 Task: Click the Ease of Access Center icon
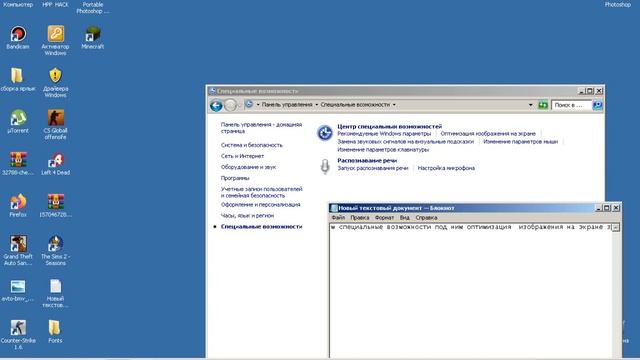[325, 133]
